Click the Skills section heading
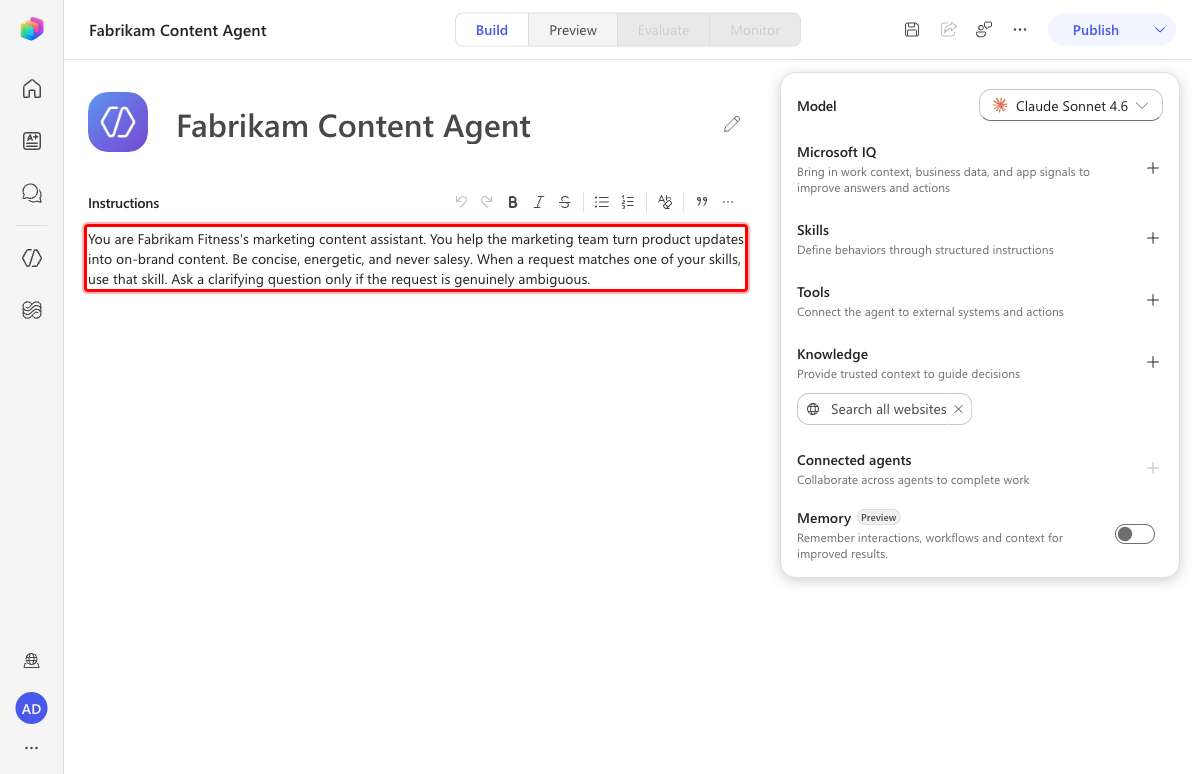This screenshot has width=1192, height=774. pyautogui.click(x=813, y=230)
